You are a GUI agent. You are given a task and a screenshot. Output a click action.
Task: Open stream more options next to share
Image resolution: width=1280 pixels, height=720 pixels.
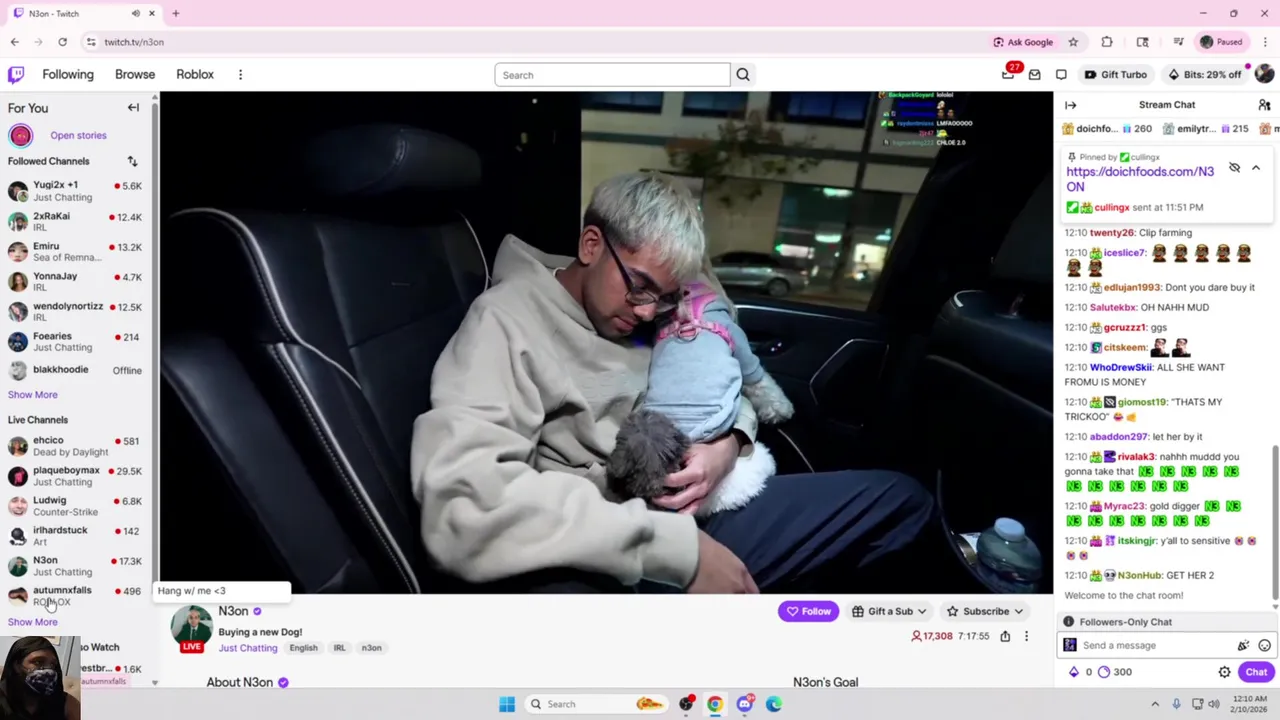1026,636
